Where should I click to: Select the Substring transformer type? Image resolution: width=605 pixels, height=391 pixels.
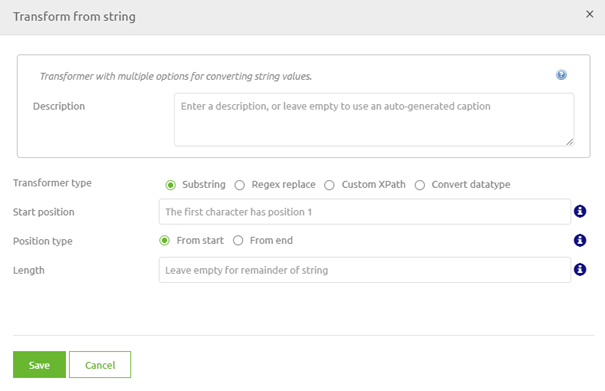point(171,185)
